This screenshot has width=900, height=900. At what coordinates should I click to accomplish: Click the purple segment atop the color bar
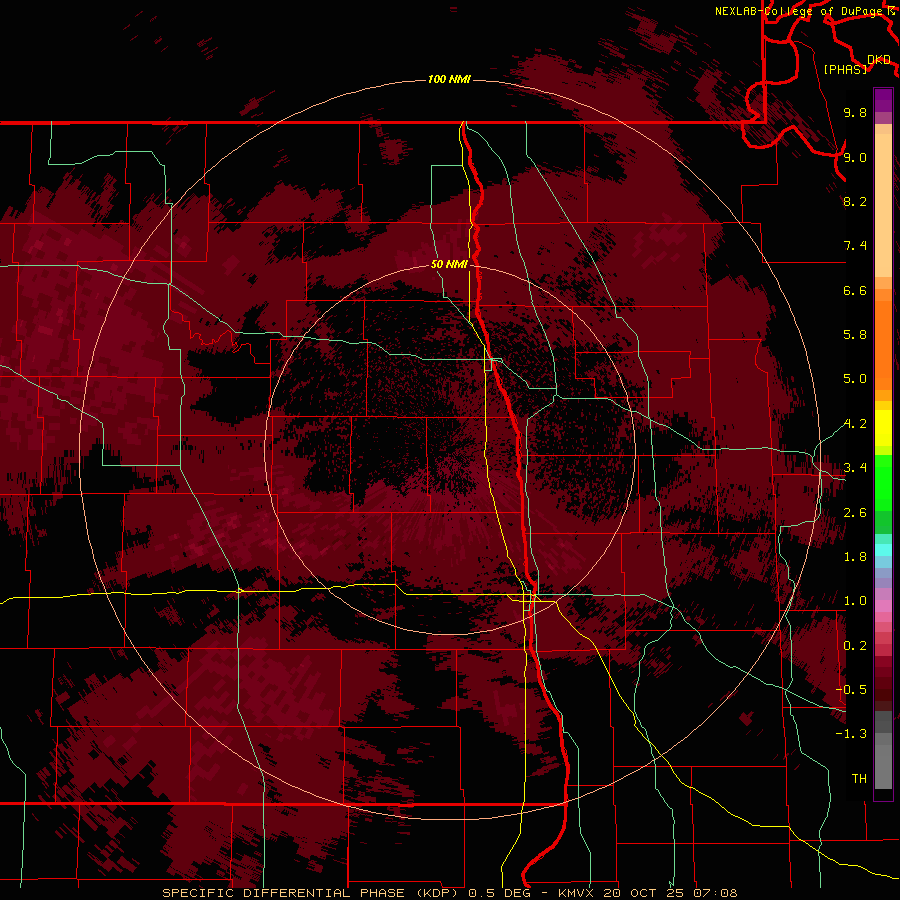click(883, 100)
